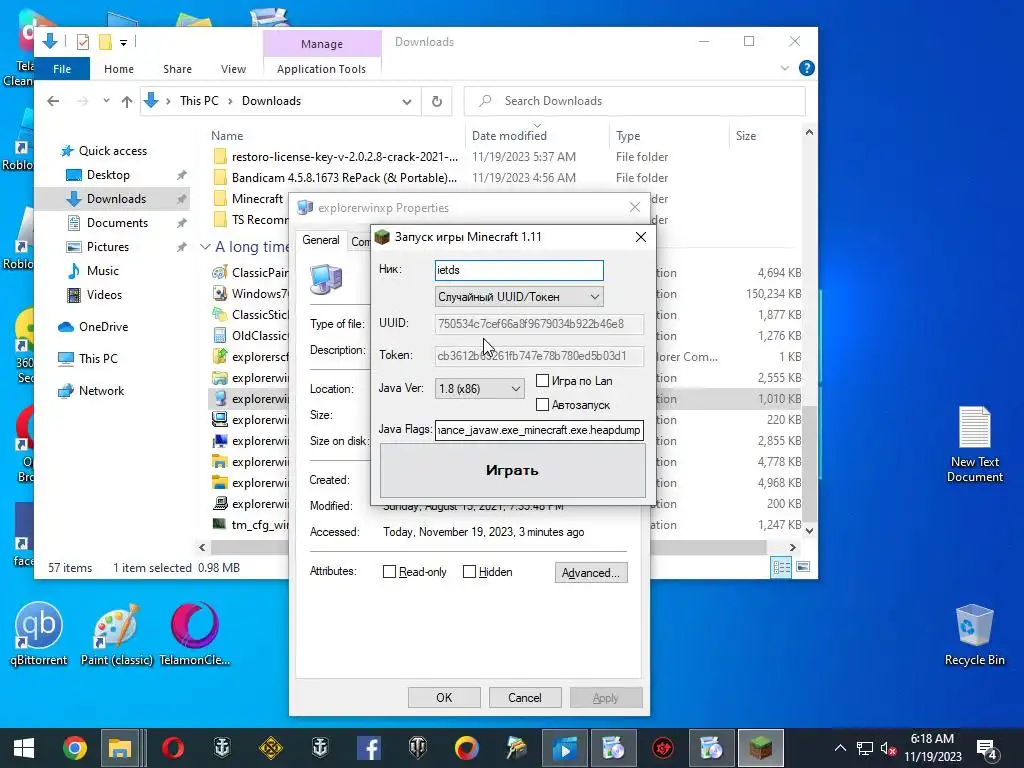Screen dimensions: 1024x768
Task: Open the File tab in Explorer
Action: (x=62, y=69)
